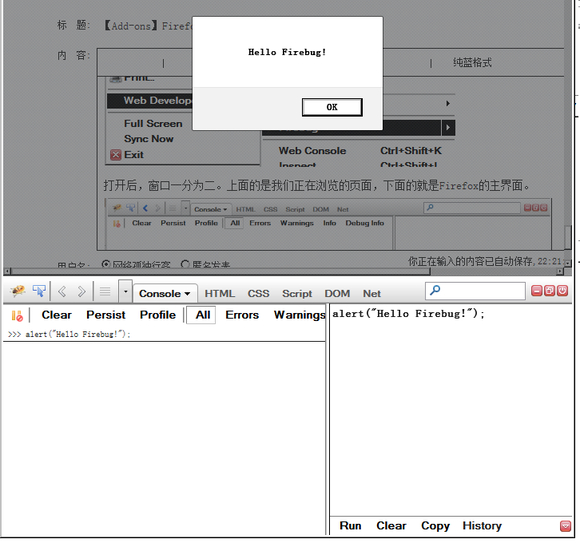This screenshot has height=543, width=580.
Task: Click Info filter in the embedded screenshot
Action: click(x=329, y=223)
